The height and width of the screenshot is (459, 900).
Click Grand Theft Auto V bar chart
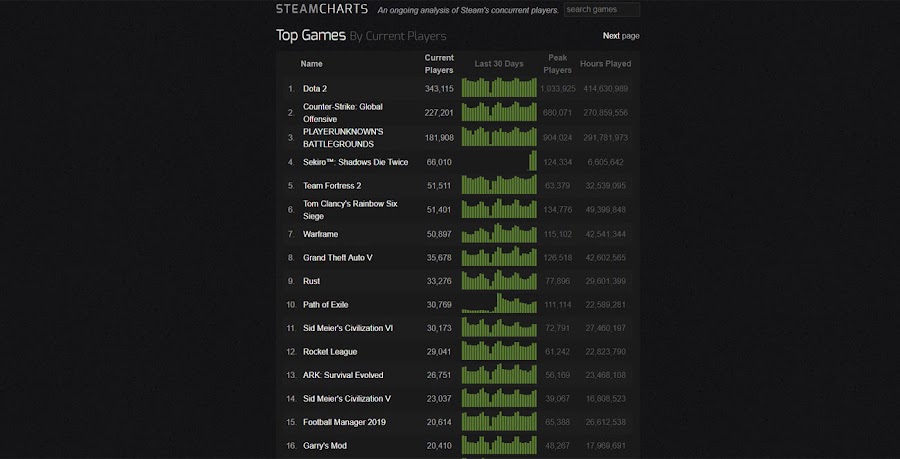pos(499,256)
